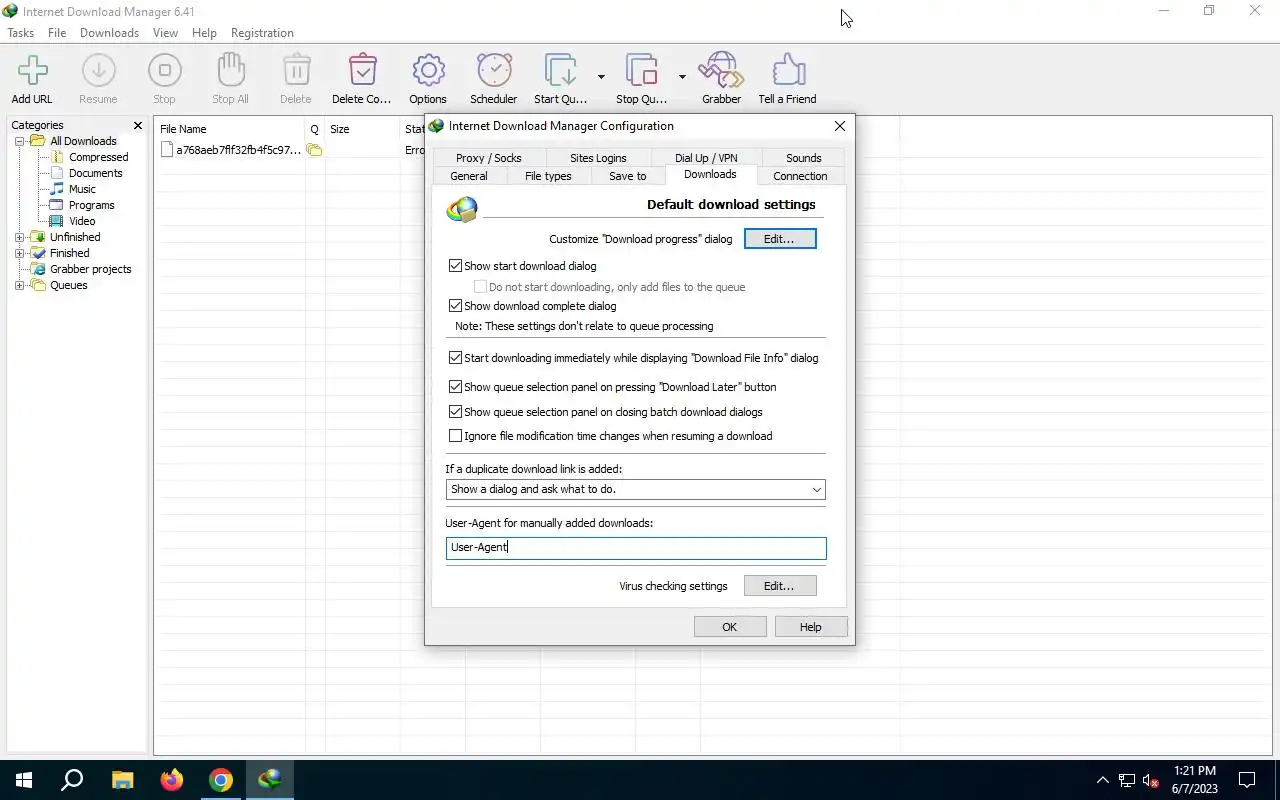Switch to the General tab
Screen dimensions: 1280x800
tap(469, 176)
